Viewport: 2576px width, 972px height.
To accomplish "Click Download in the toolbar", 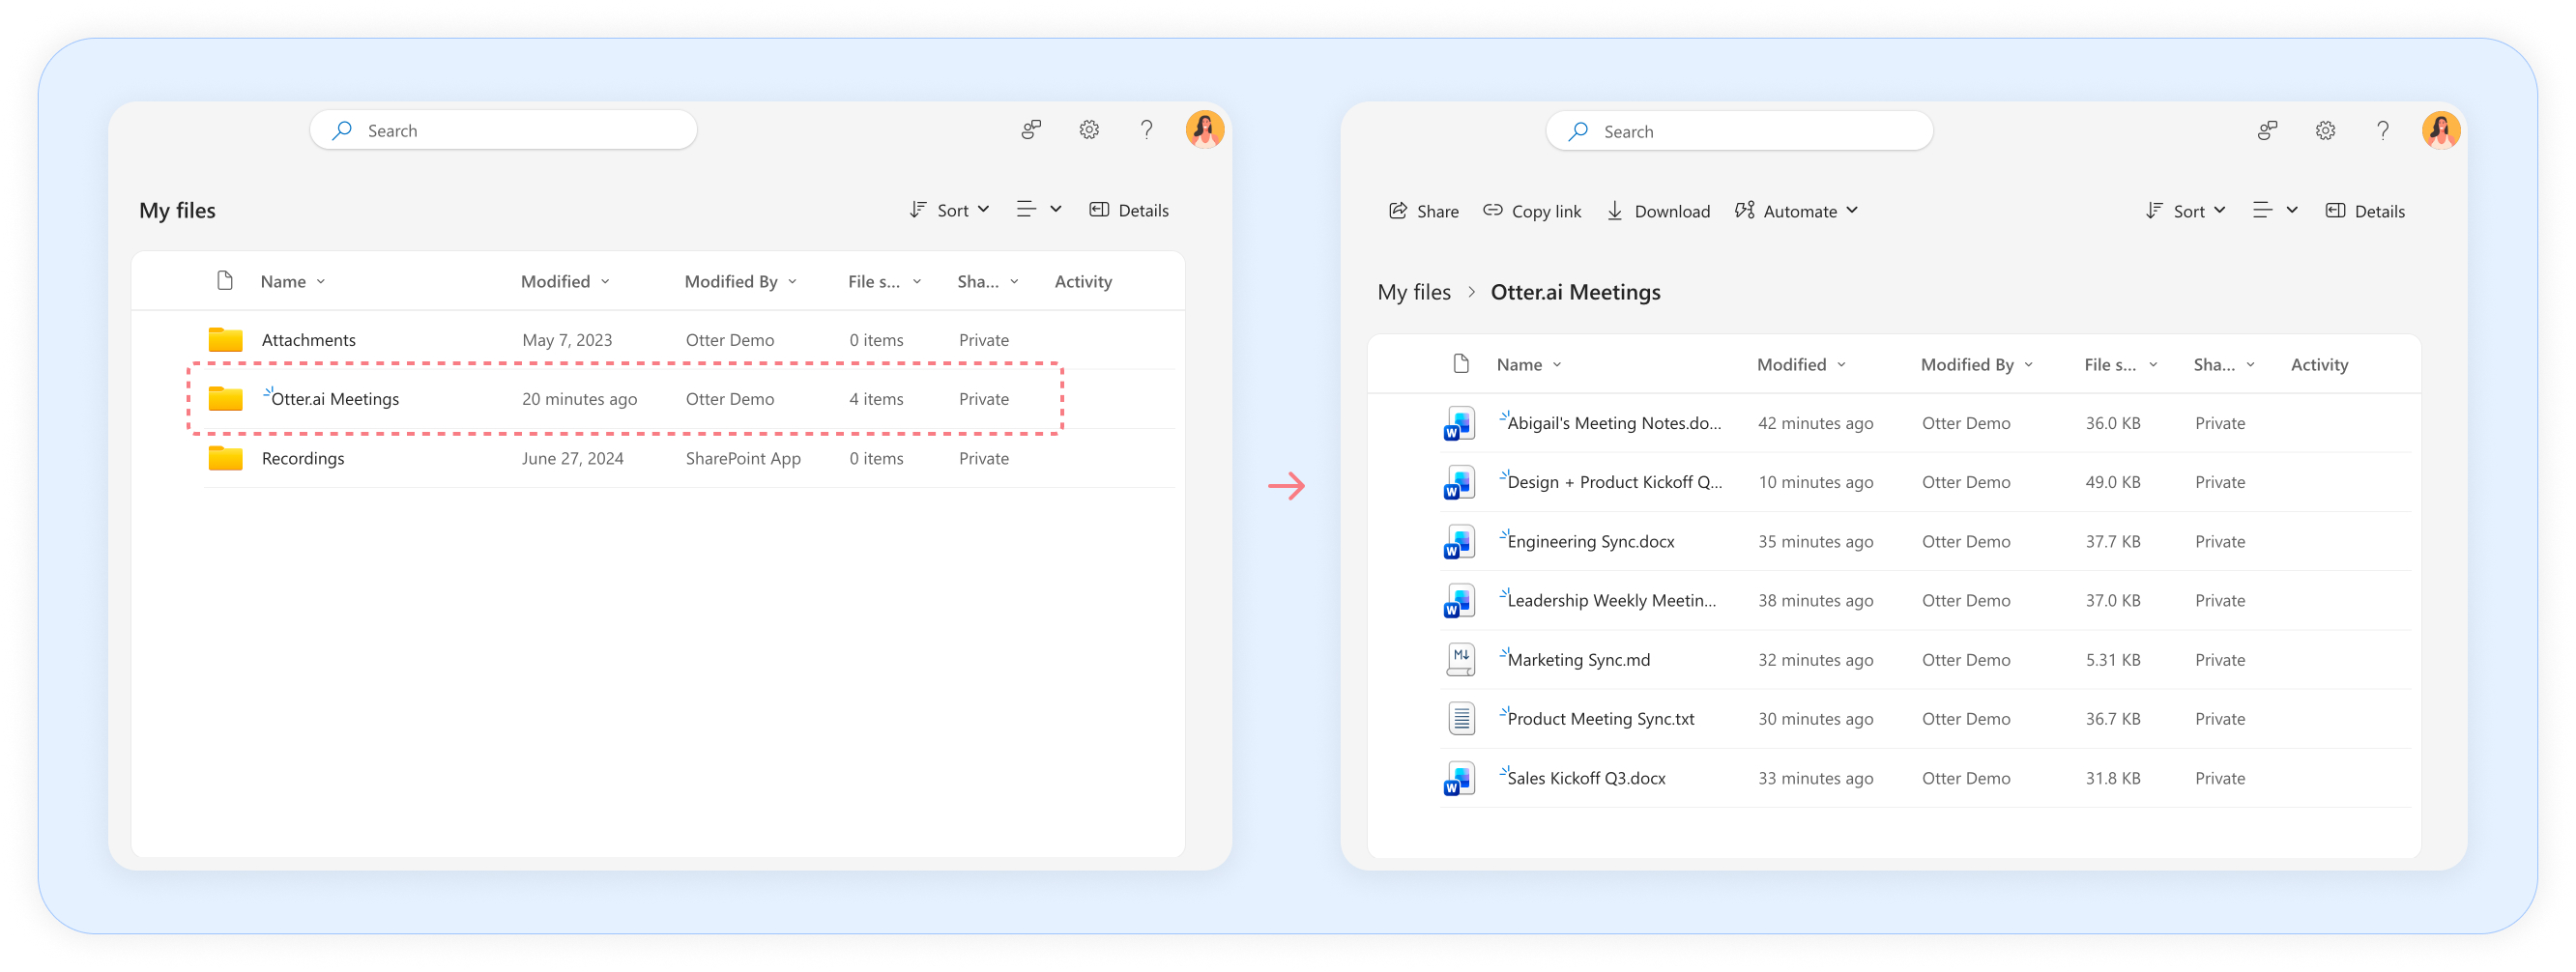I will click(1658, 211).
